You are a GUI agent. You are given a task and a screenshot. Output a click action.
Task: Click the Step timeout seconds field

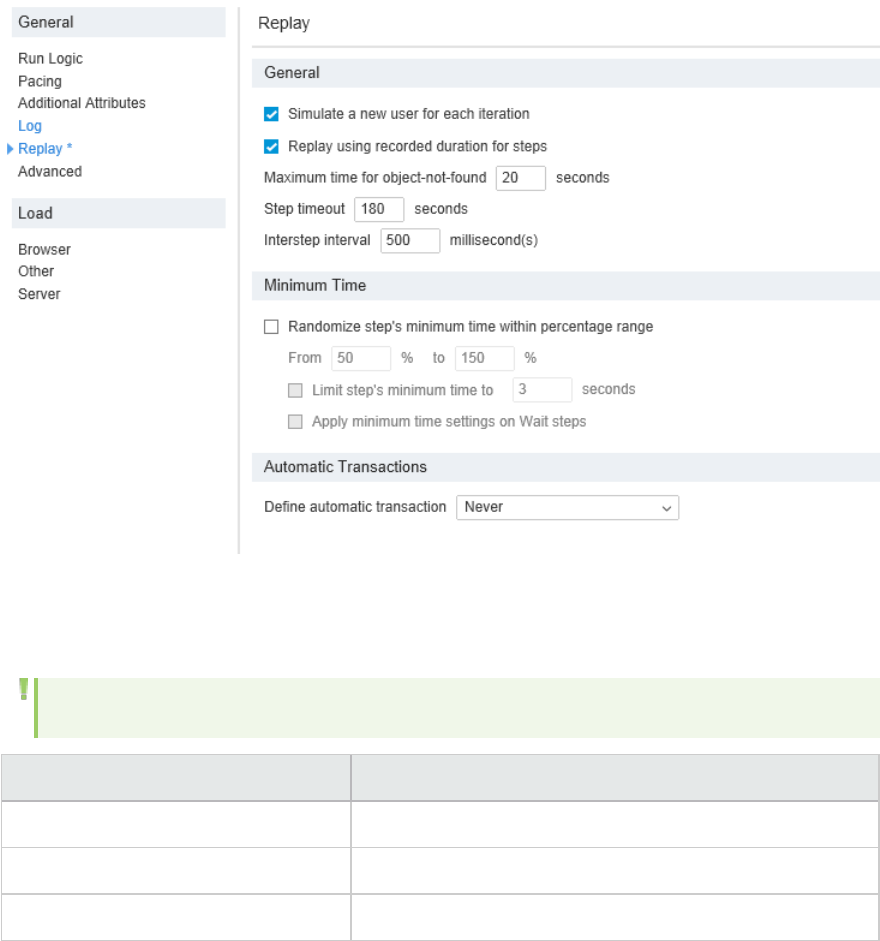point(379,209)
